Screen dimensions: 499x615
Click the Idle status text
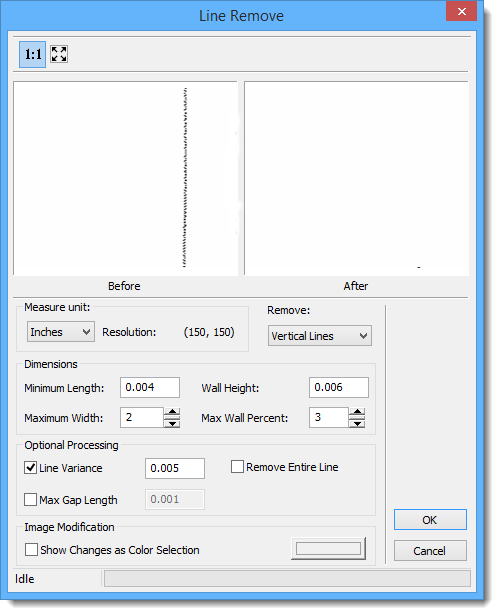coord(25,579)
